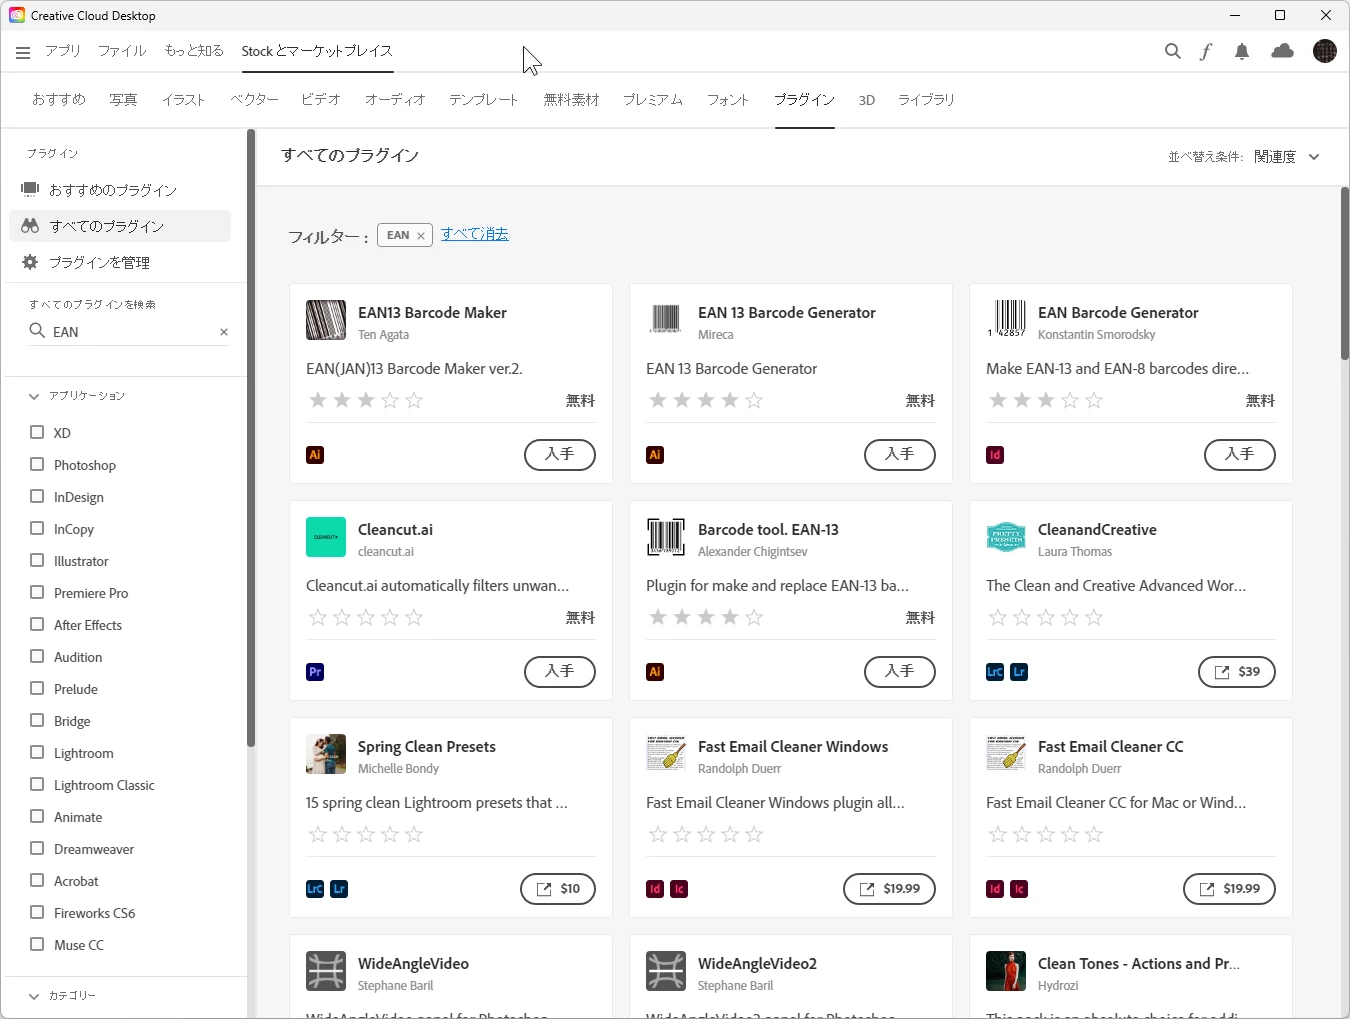This screenshot has height=1019, width=1350.
Task: Check the After Effects application filter
Action: [x=37, y=624]
